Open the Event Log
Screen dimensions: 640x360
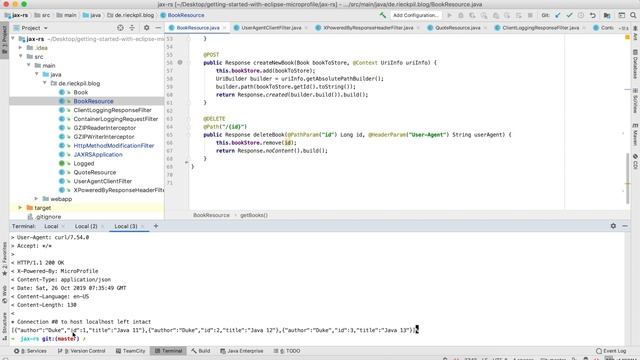pyautogui.click(x=611, y=351)
